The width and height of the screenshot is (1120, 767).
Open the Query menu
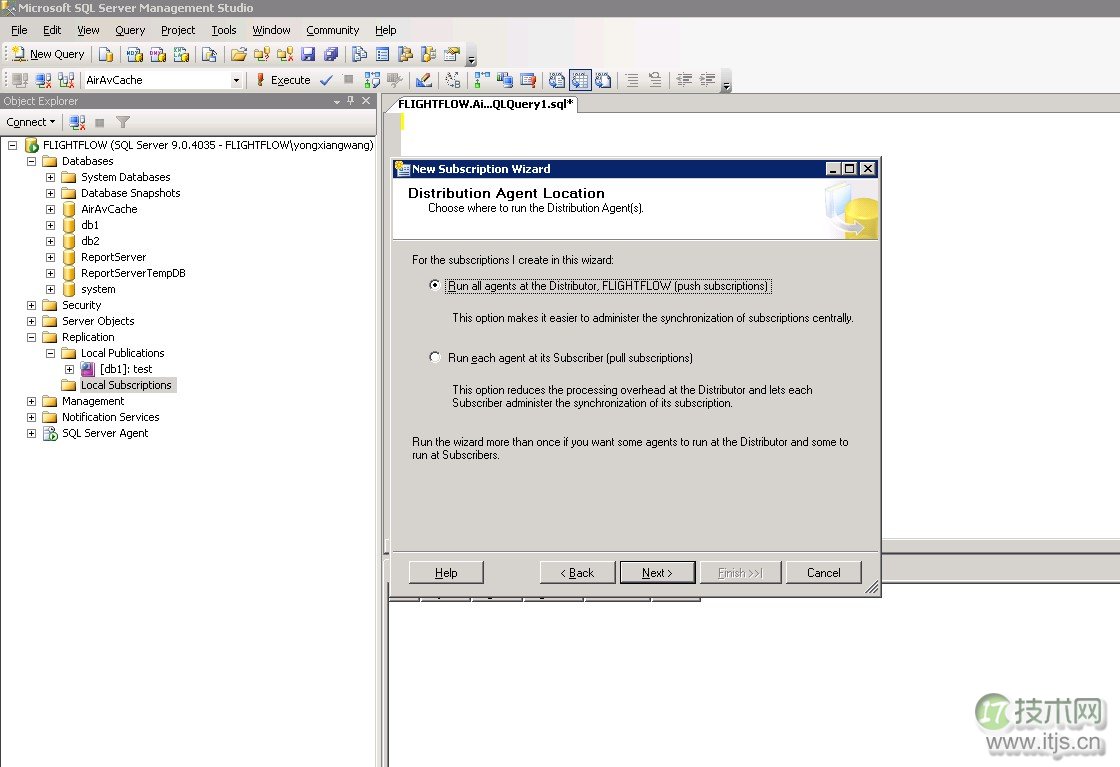pyautogui.click(x=130, y=30)
